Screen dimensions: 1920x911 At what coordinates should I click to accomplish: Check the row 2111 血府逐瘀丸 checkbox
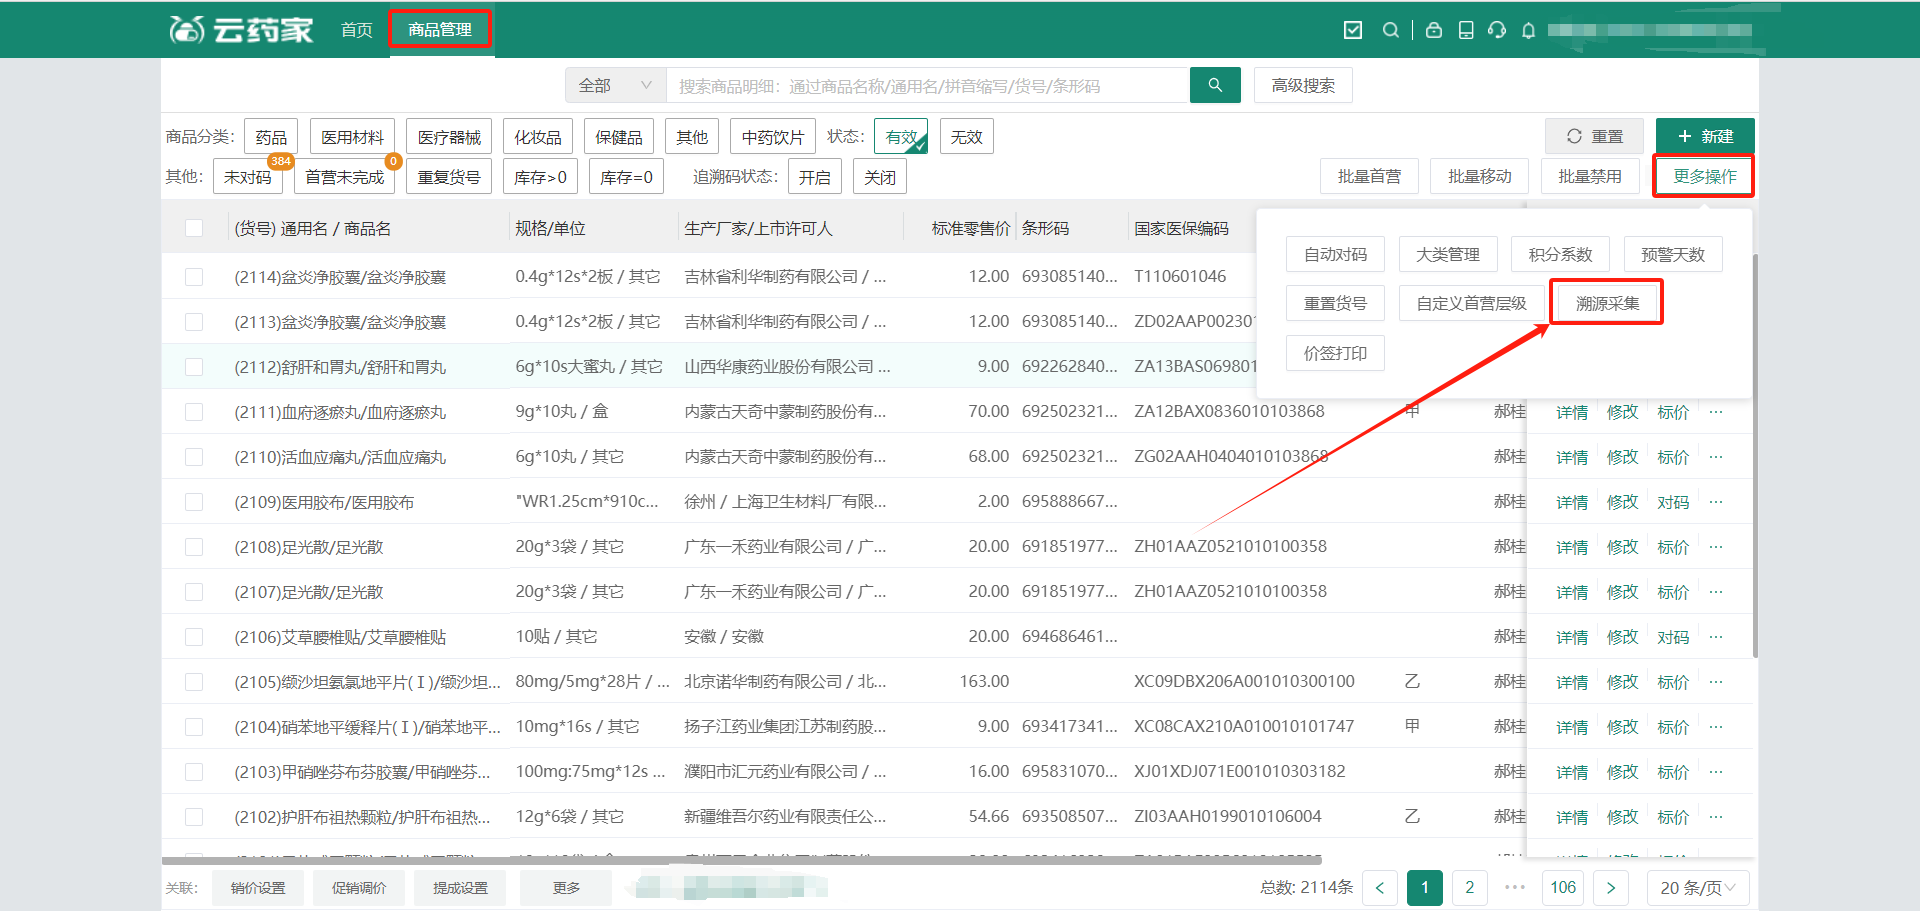tap(194, 412)
